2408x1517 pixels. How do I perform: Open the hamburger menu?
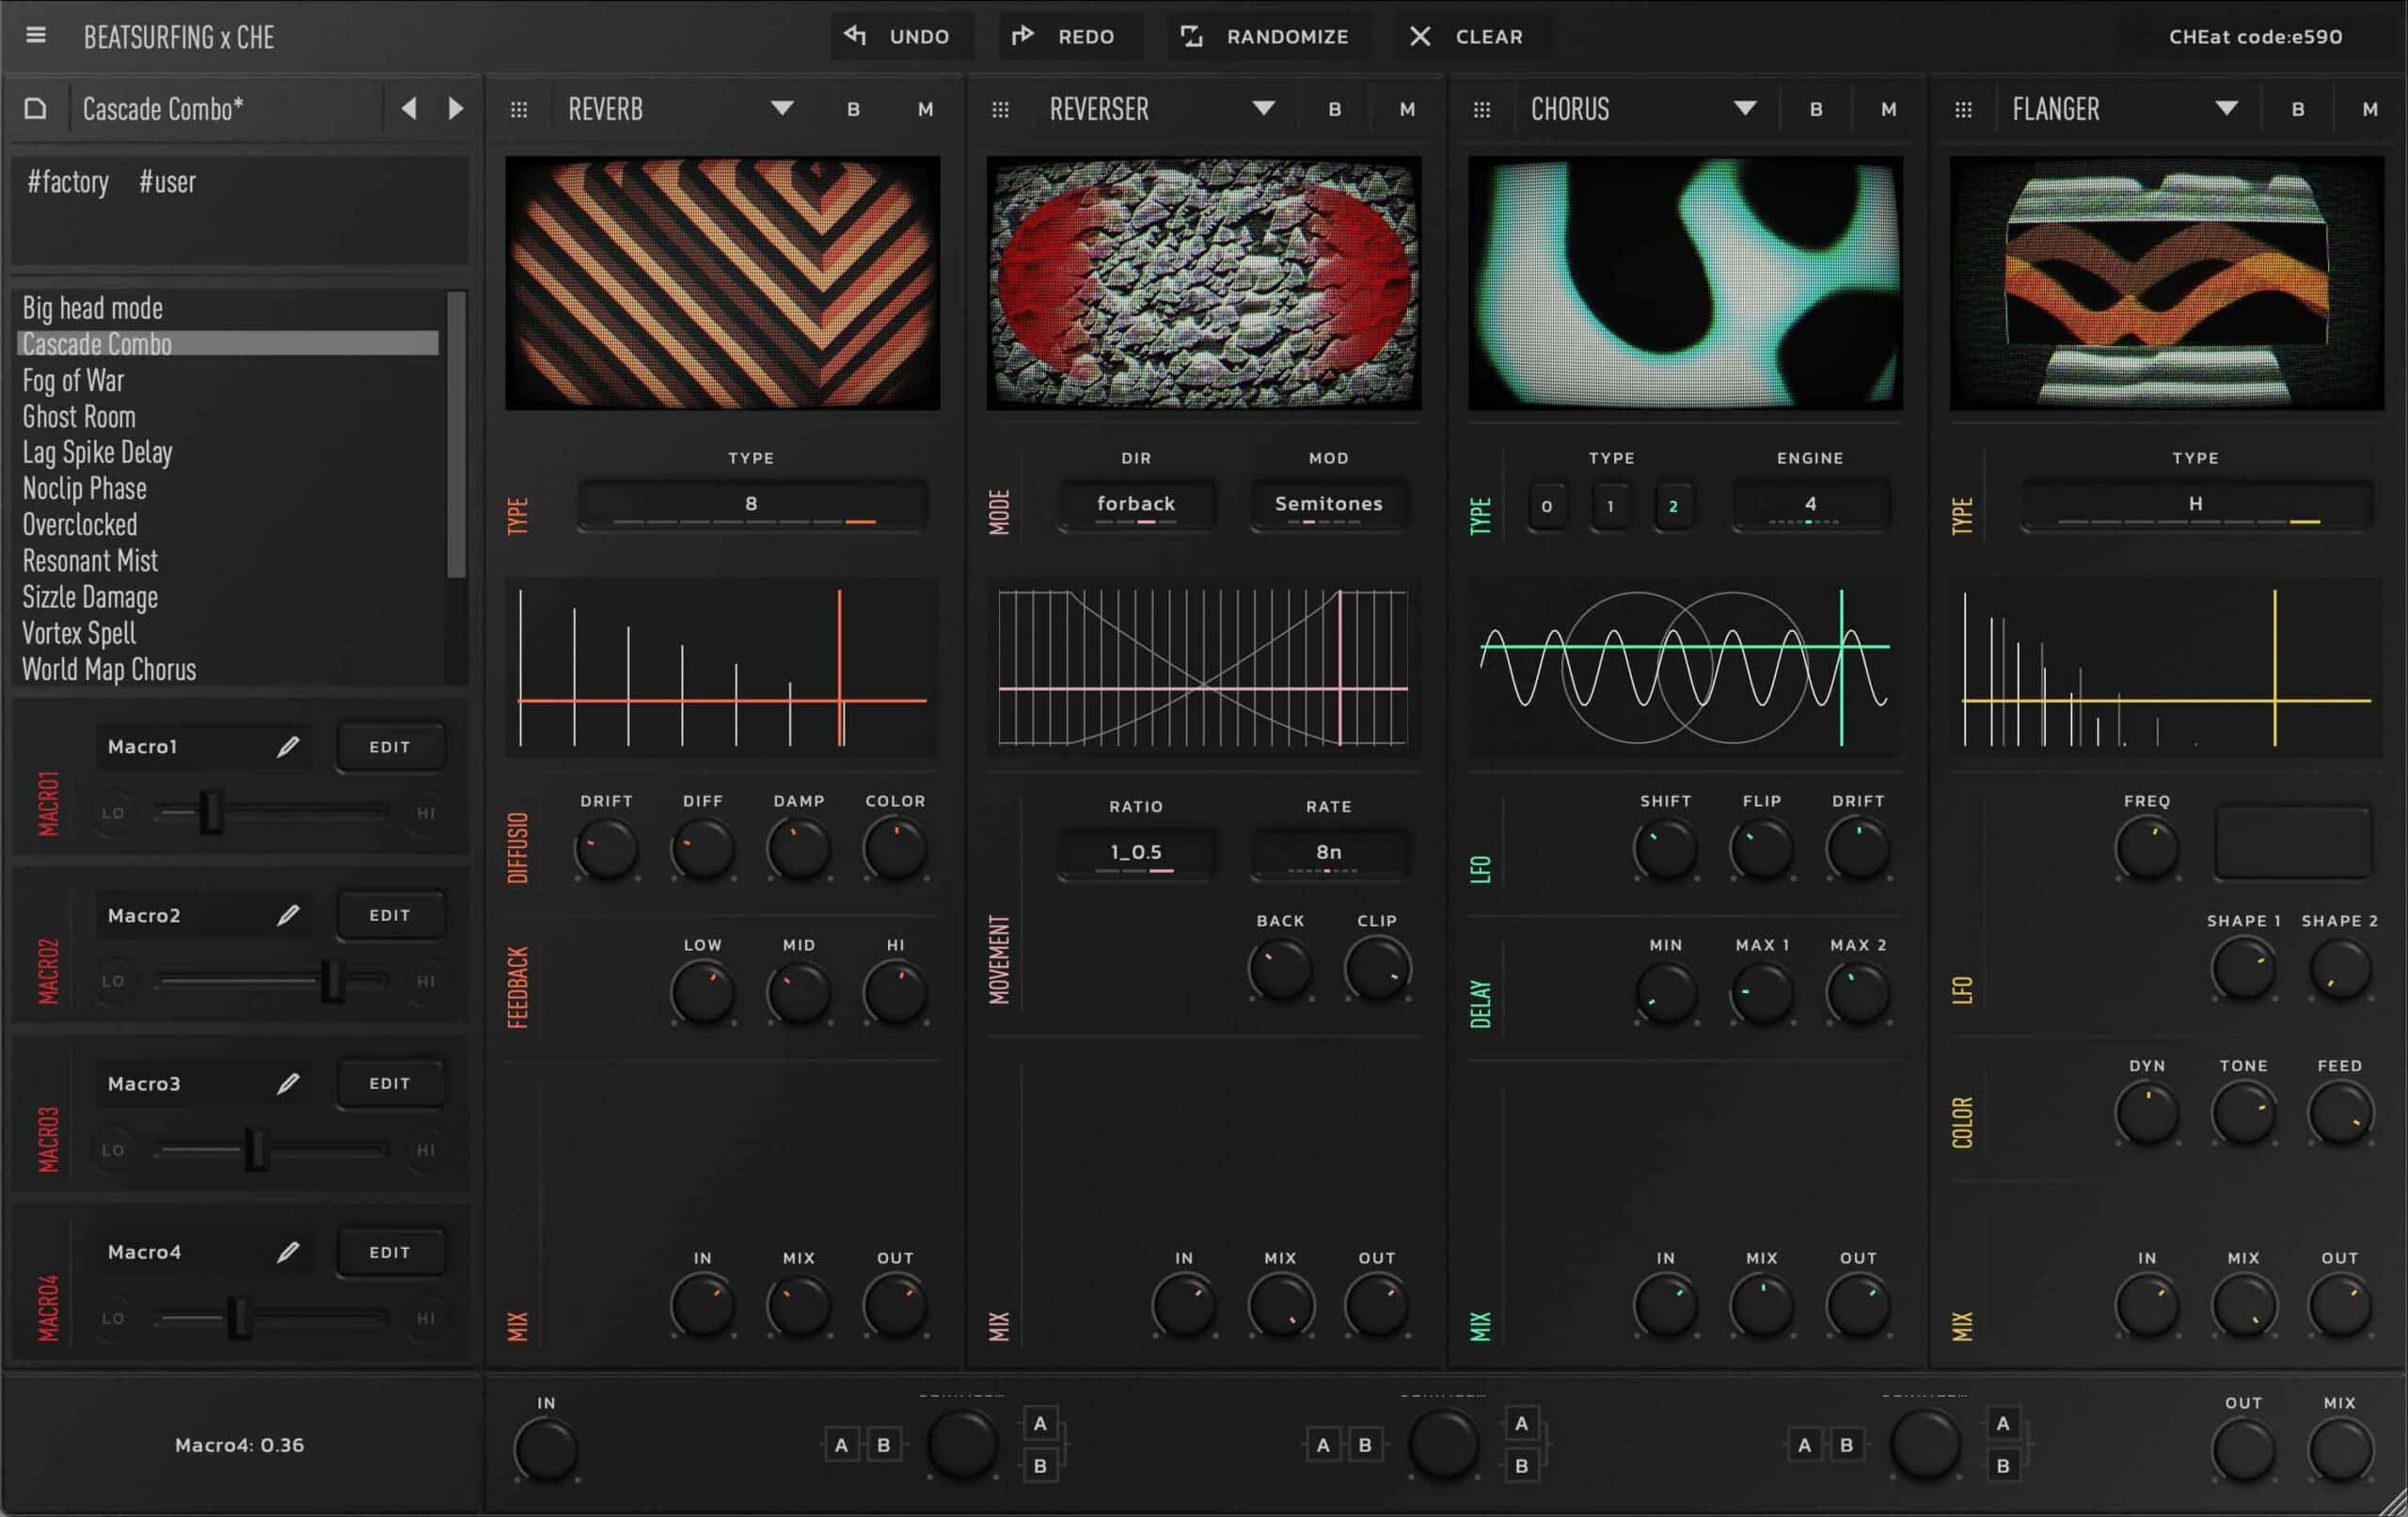(x=36, y=36)
